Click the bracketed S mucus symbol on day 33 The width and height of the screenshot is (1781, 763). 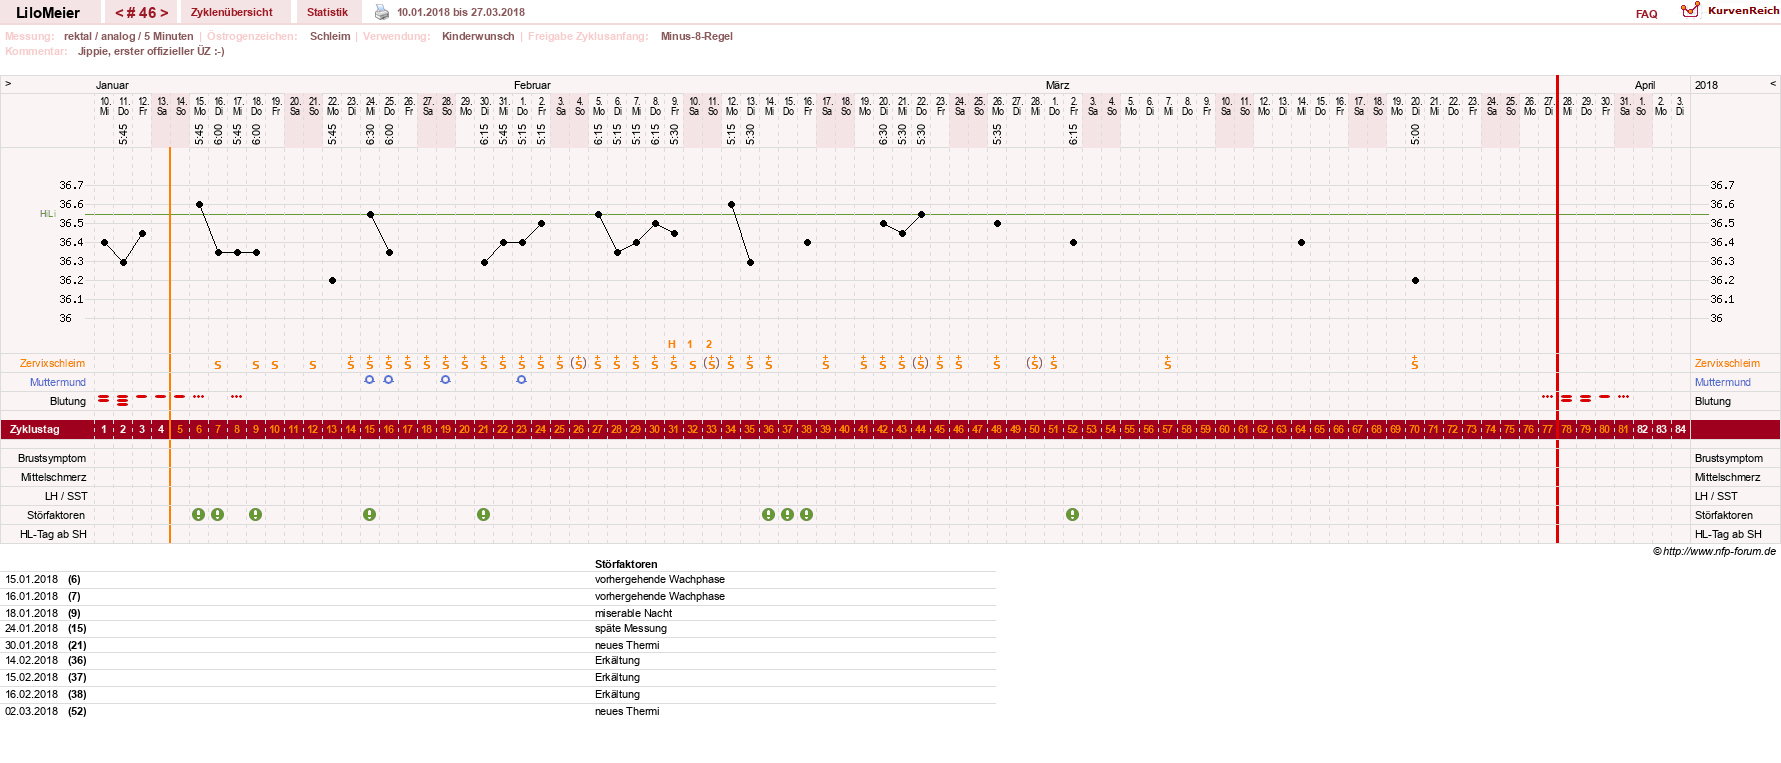coord(712,363)
